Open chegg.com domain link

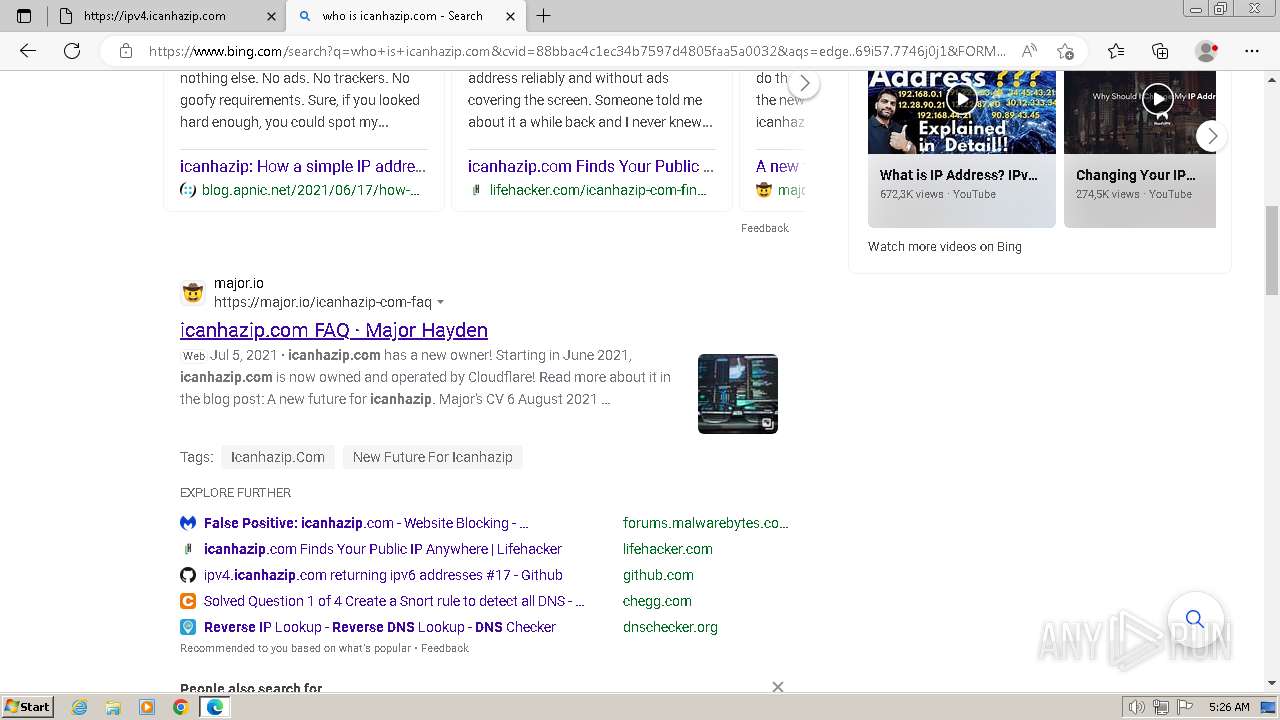[657, 601]
